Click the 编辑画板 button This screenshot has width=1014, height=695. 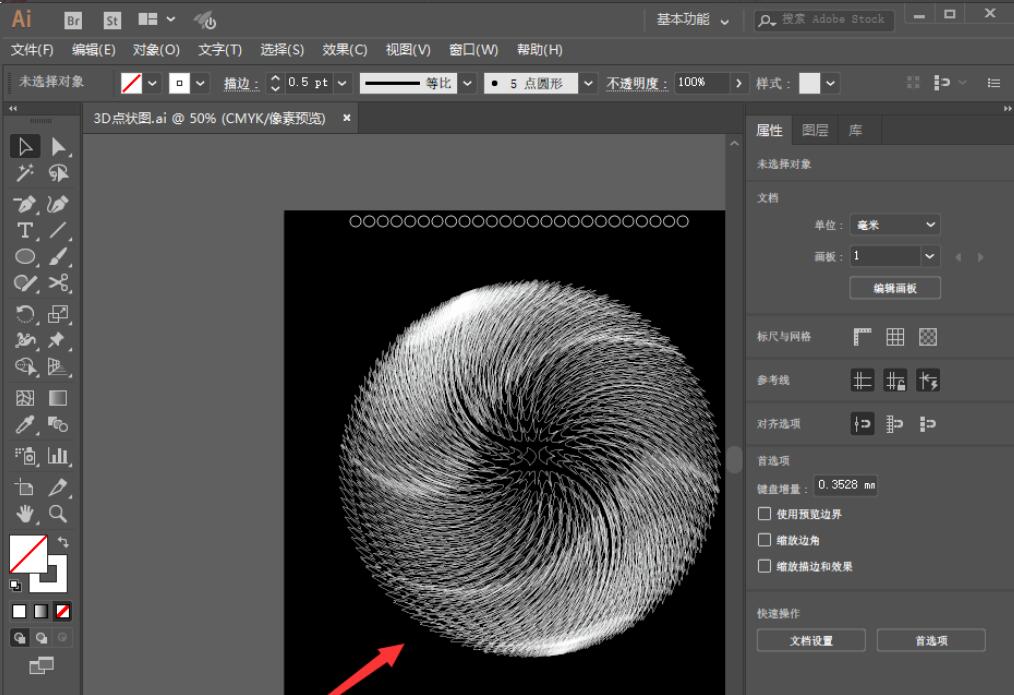pos(895,288)
